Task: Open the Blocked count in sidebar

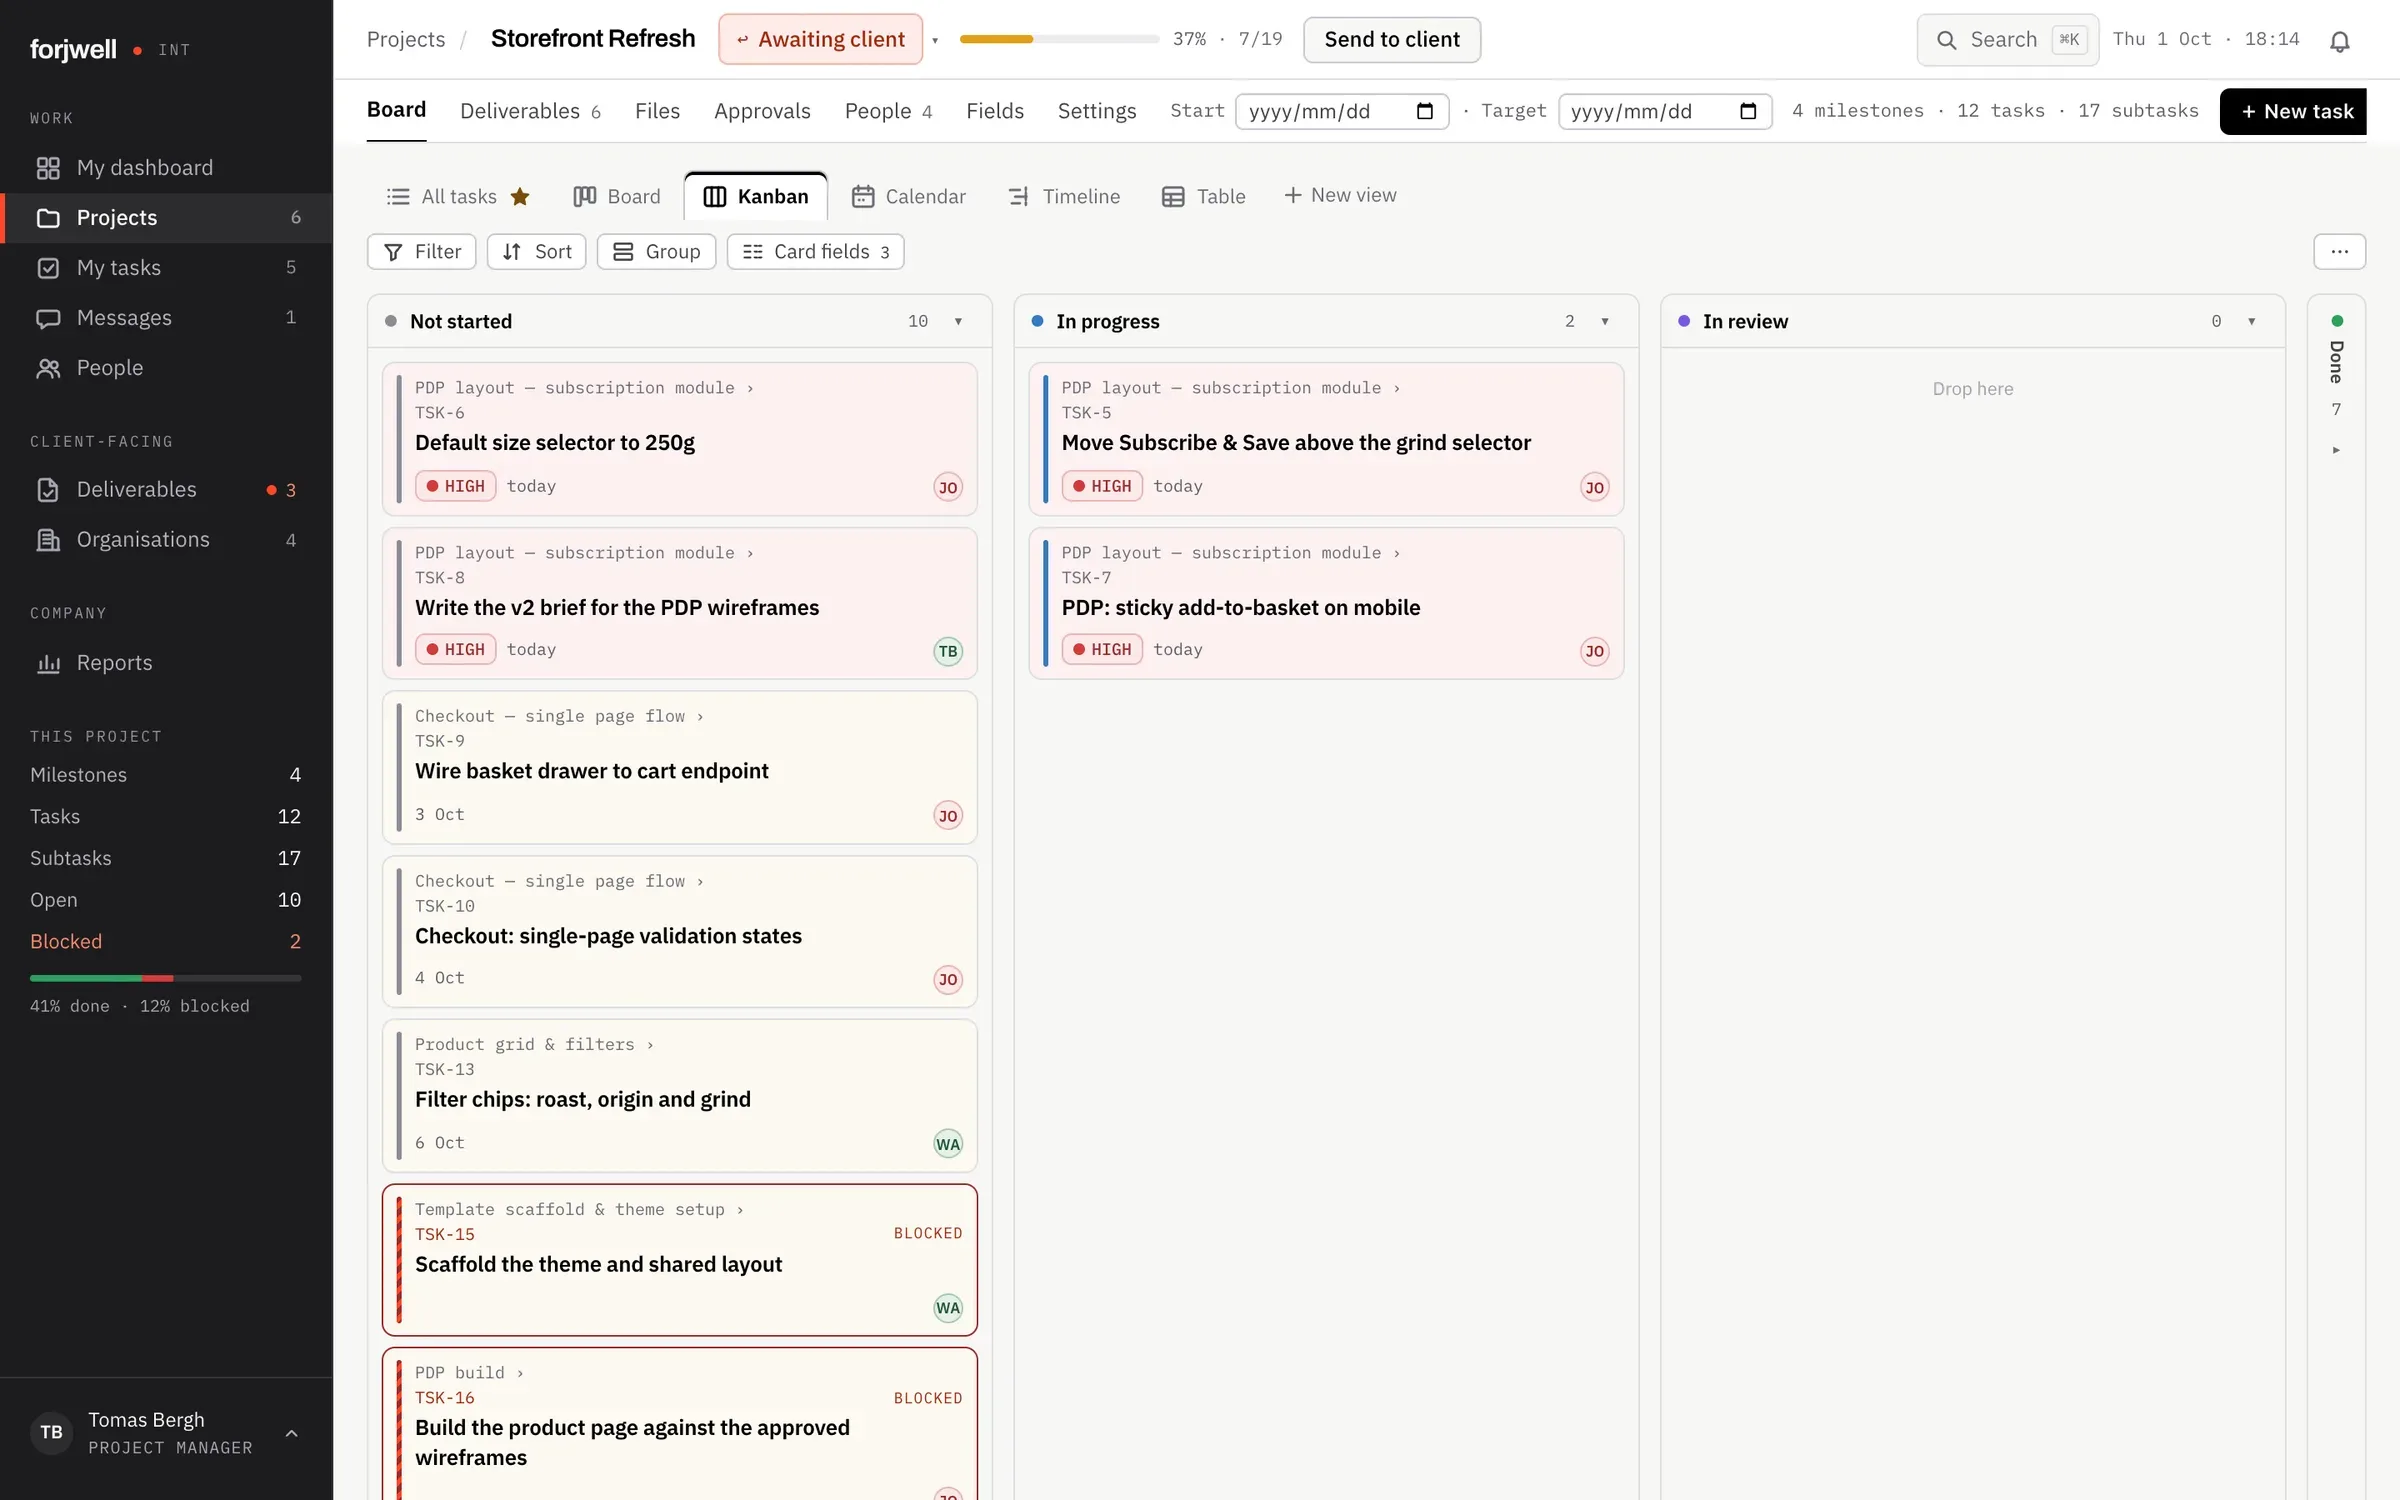Action: [165, 941]
